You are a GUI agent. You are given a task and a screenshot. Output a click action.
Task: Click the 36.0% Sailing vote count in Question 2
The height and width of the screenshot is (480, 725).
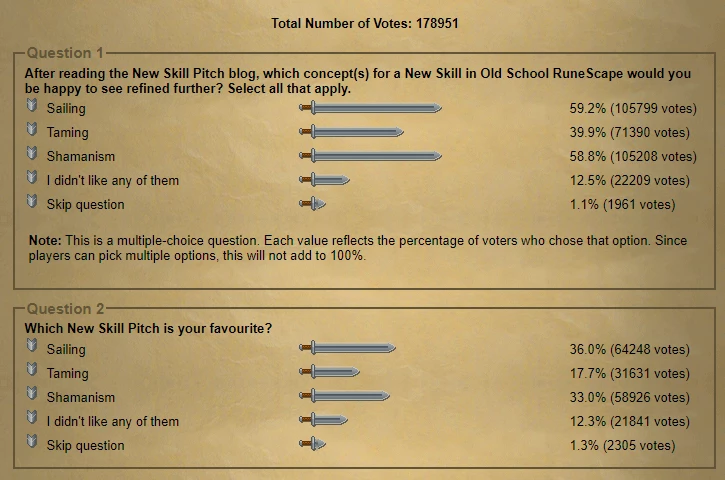point(629,349)
